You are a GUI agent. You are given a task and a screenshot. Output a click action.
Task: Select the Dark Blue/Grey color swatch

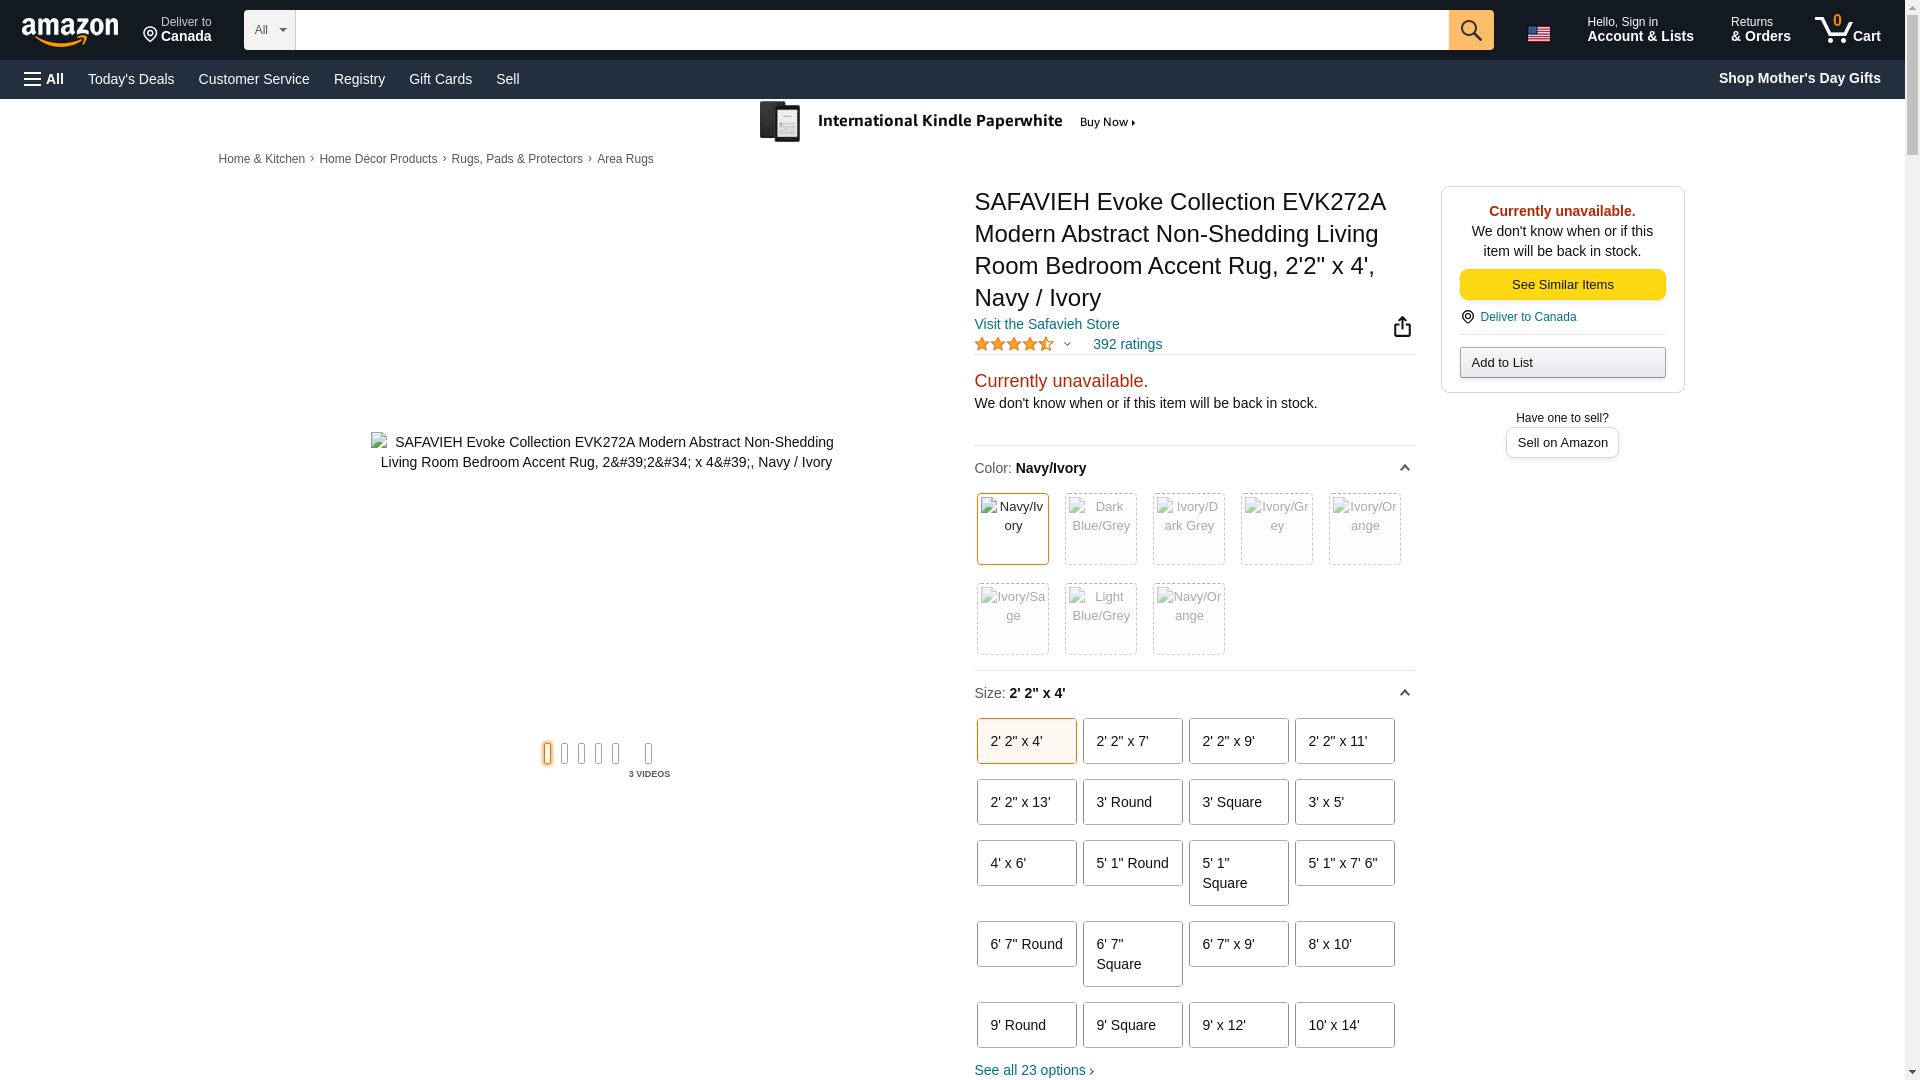pyautogui.click(x=1100, y=528)
